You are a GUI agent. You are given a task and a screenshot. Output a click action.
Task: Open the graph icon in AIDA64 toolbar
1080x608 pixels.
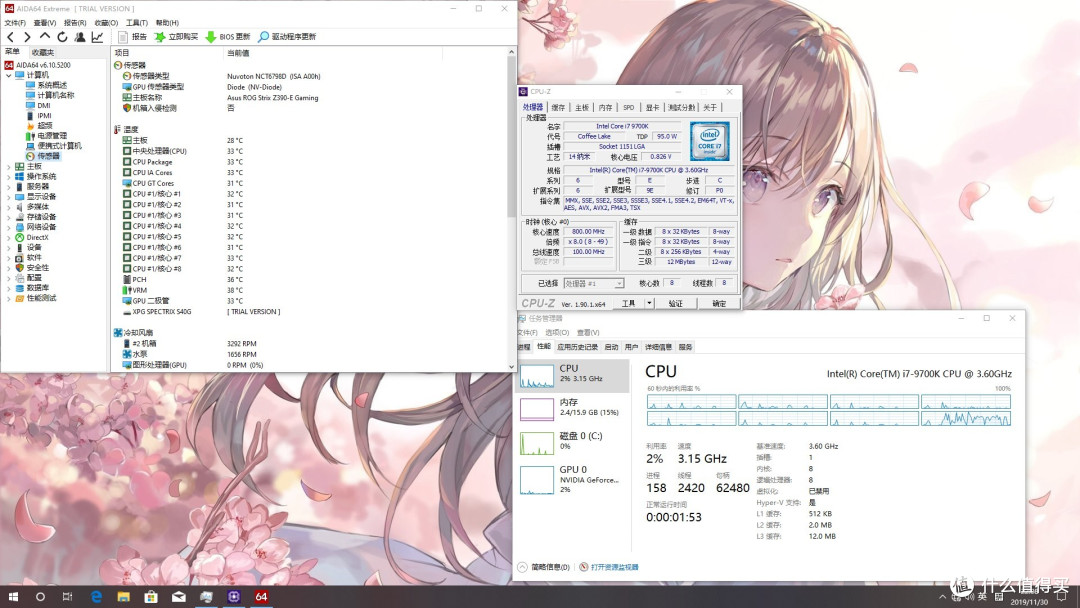97,37
